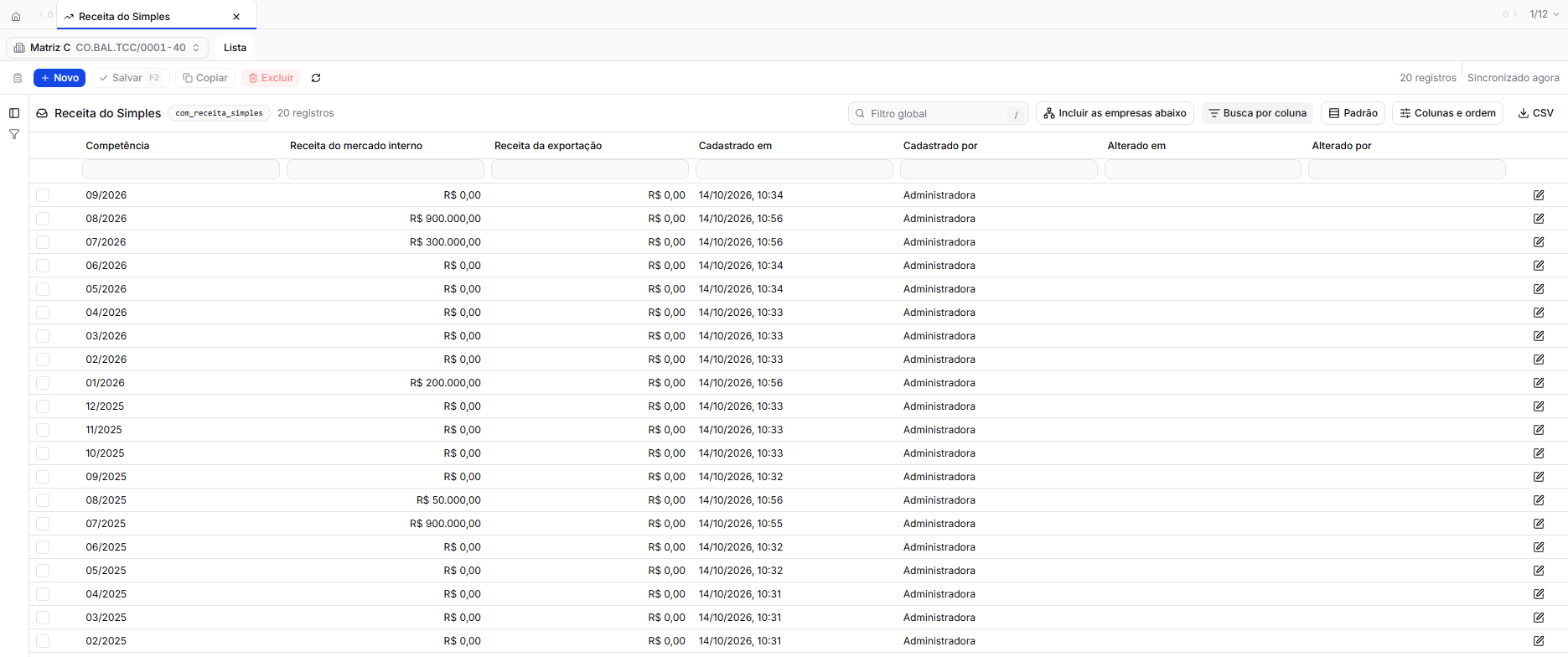This screenshot has height=657, width=1568.
Task: Select the 09/2026 row checkbox
Action: click(43, 195)
